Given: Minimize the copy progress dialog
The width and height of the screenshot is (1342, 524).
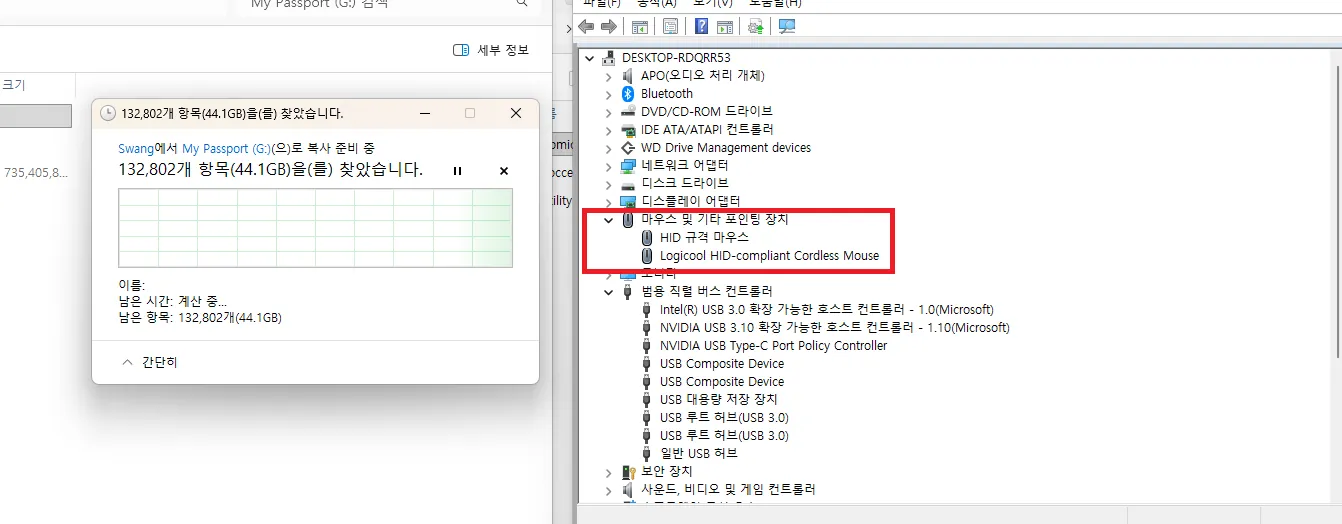Looking at the screenshot, I should coord(424,113).
